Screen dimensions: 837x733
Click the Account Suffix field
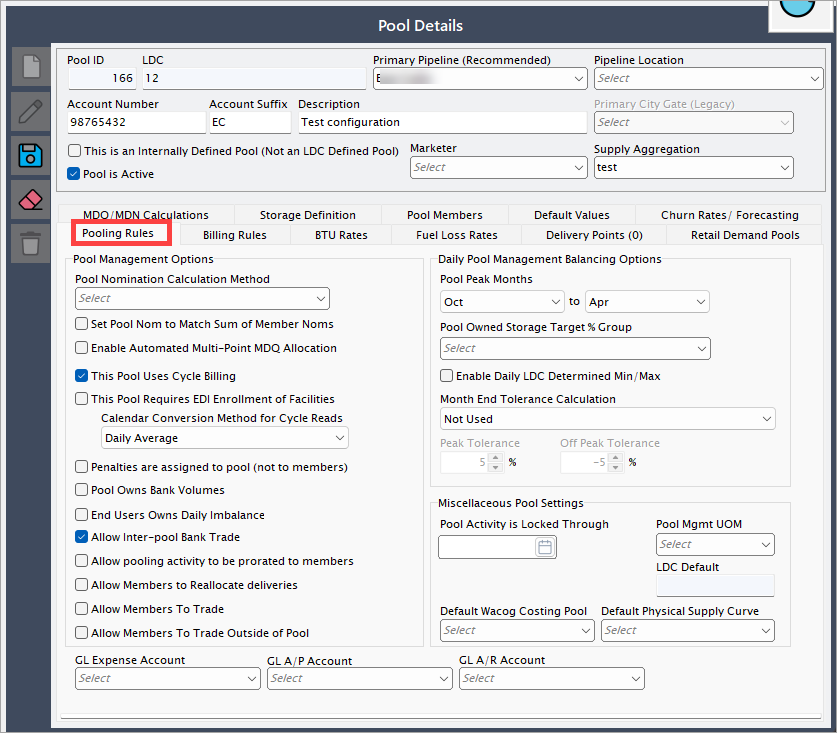coord(250,122)
